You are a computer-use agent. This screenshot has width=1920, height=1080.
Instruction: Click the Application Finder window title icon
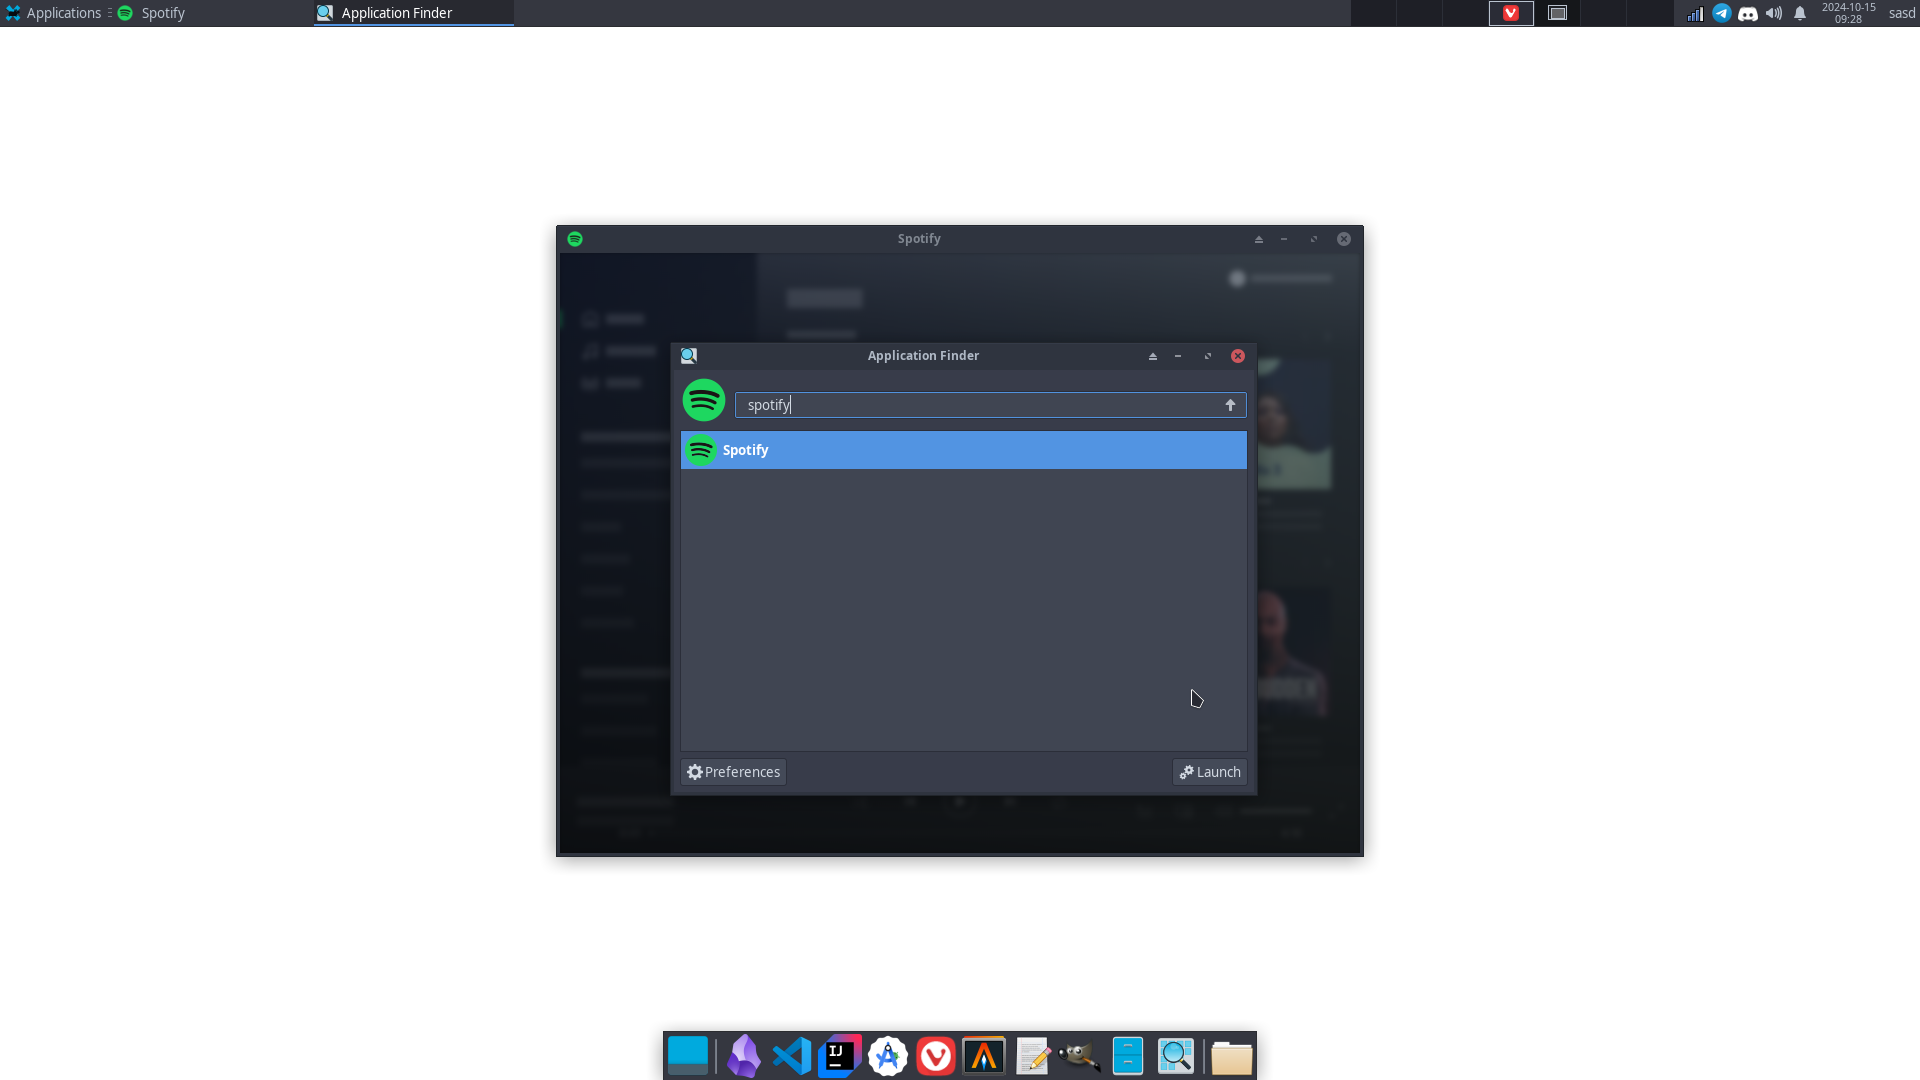tap(689, 356)
